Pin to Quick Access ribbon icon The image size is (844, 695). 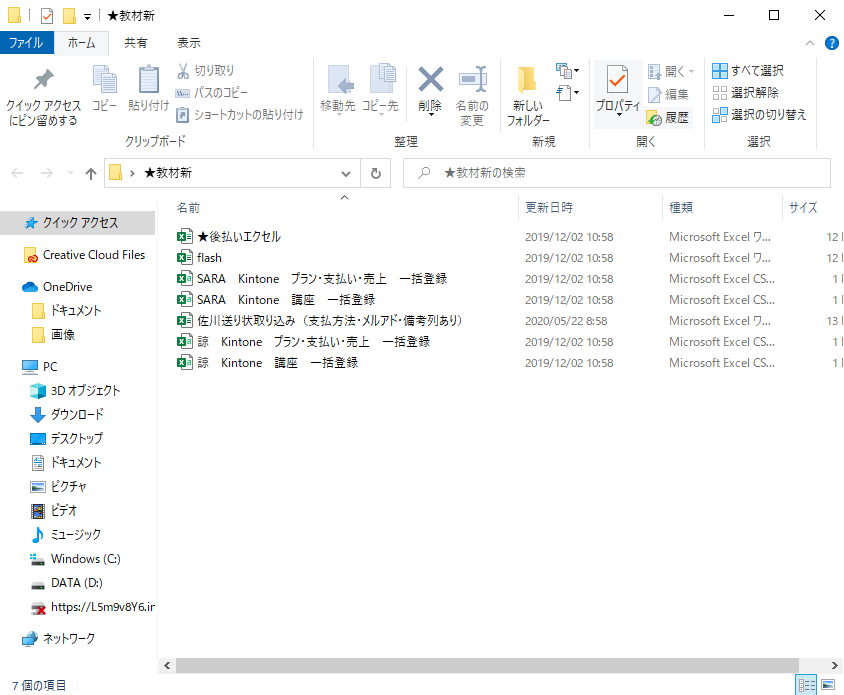(x=43, y=81)
